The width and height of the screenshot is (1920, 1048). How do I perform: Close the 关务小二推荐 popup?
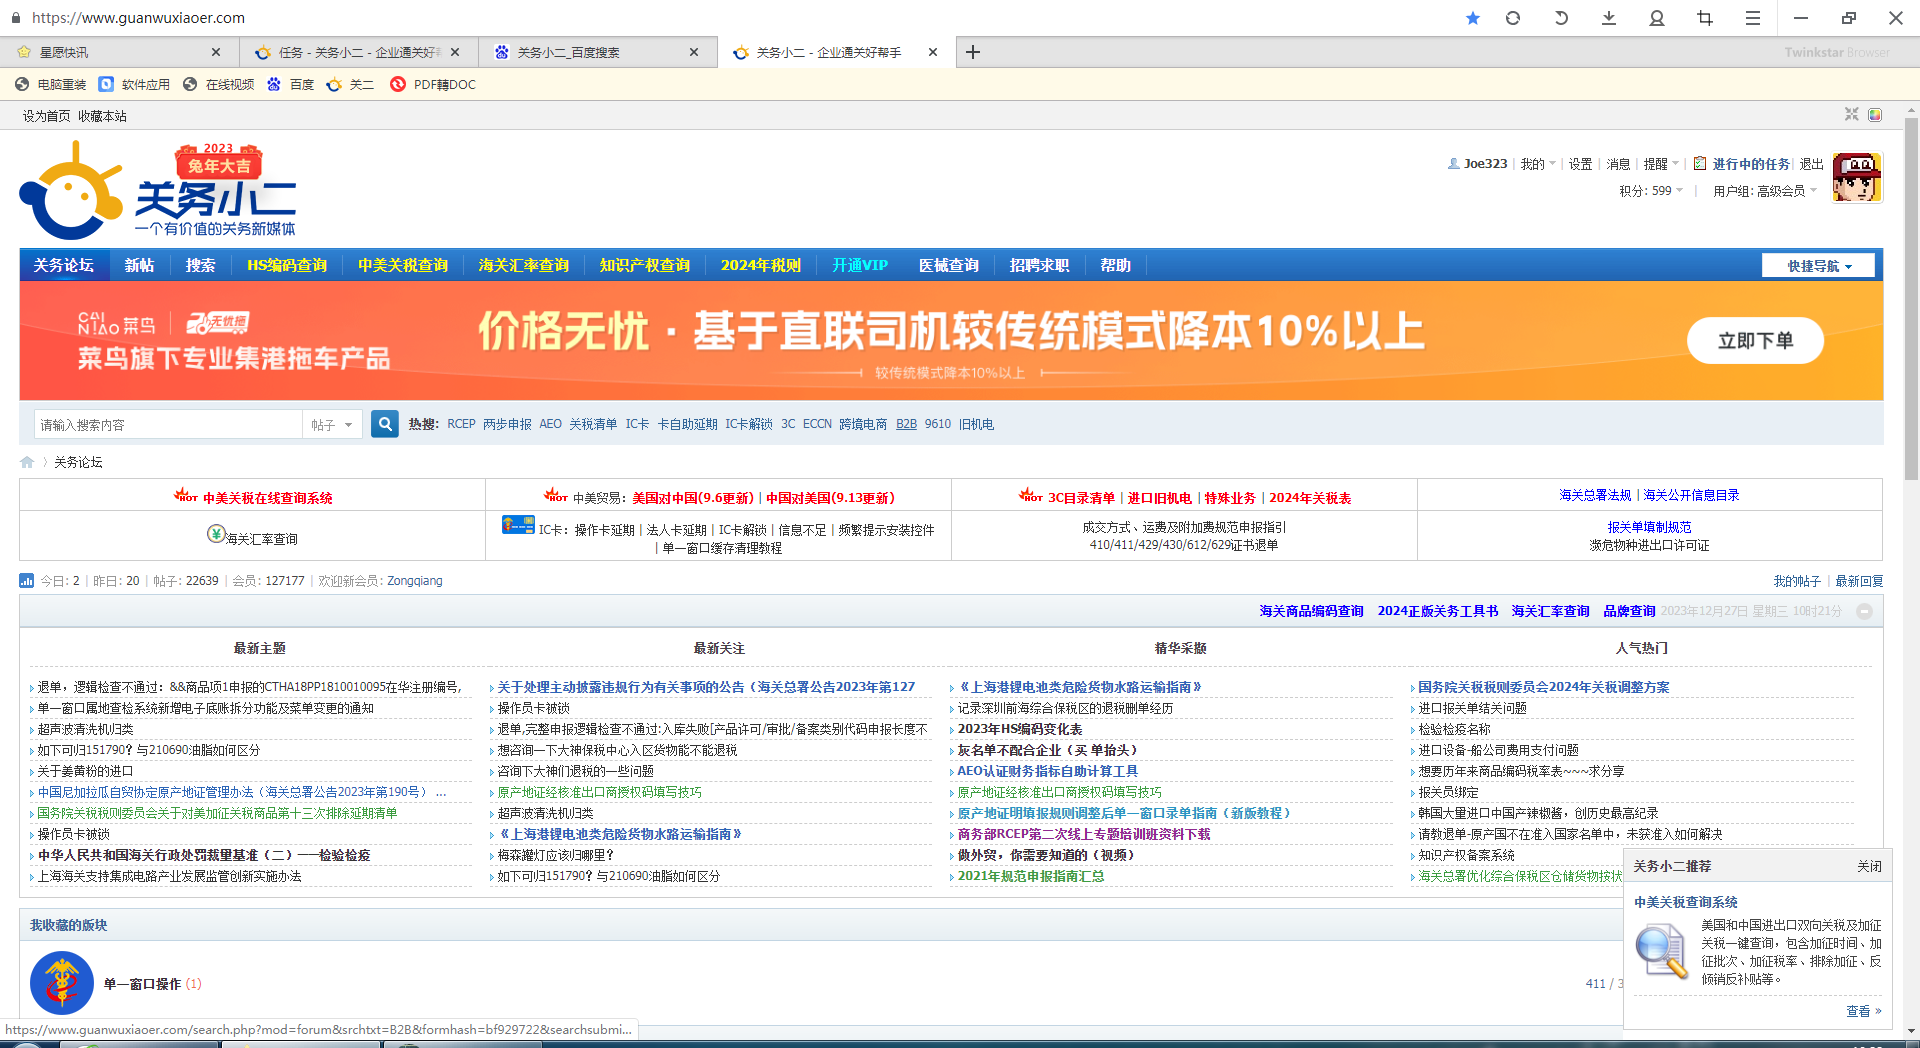[1869, 866]
